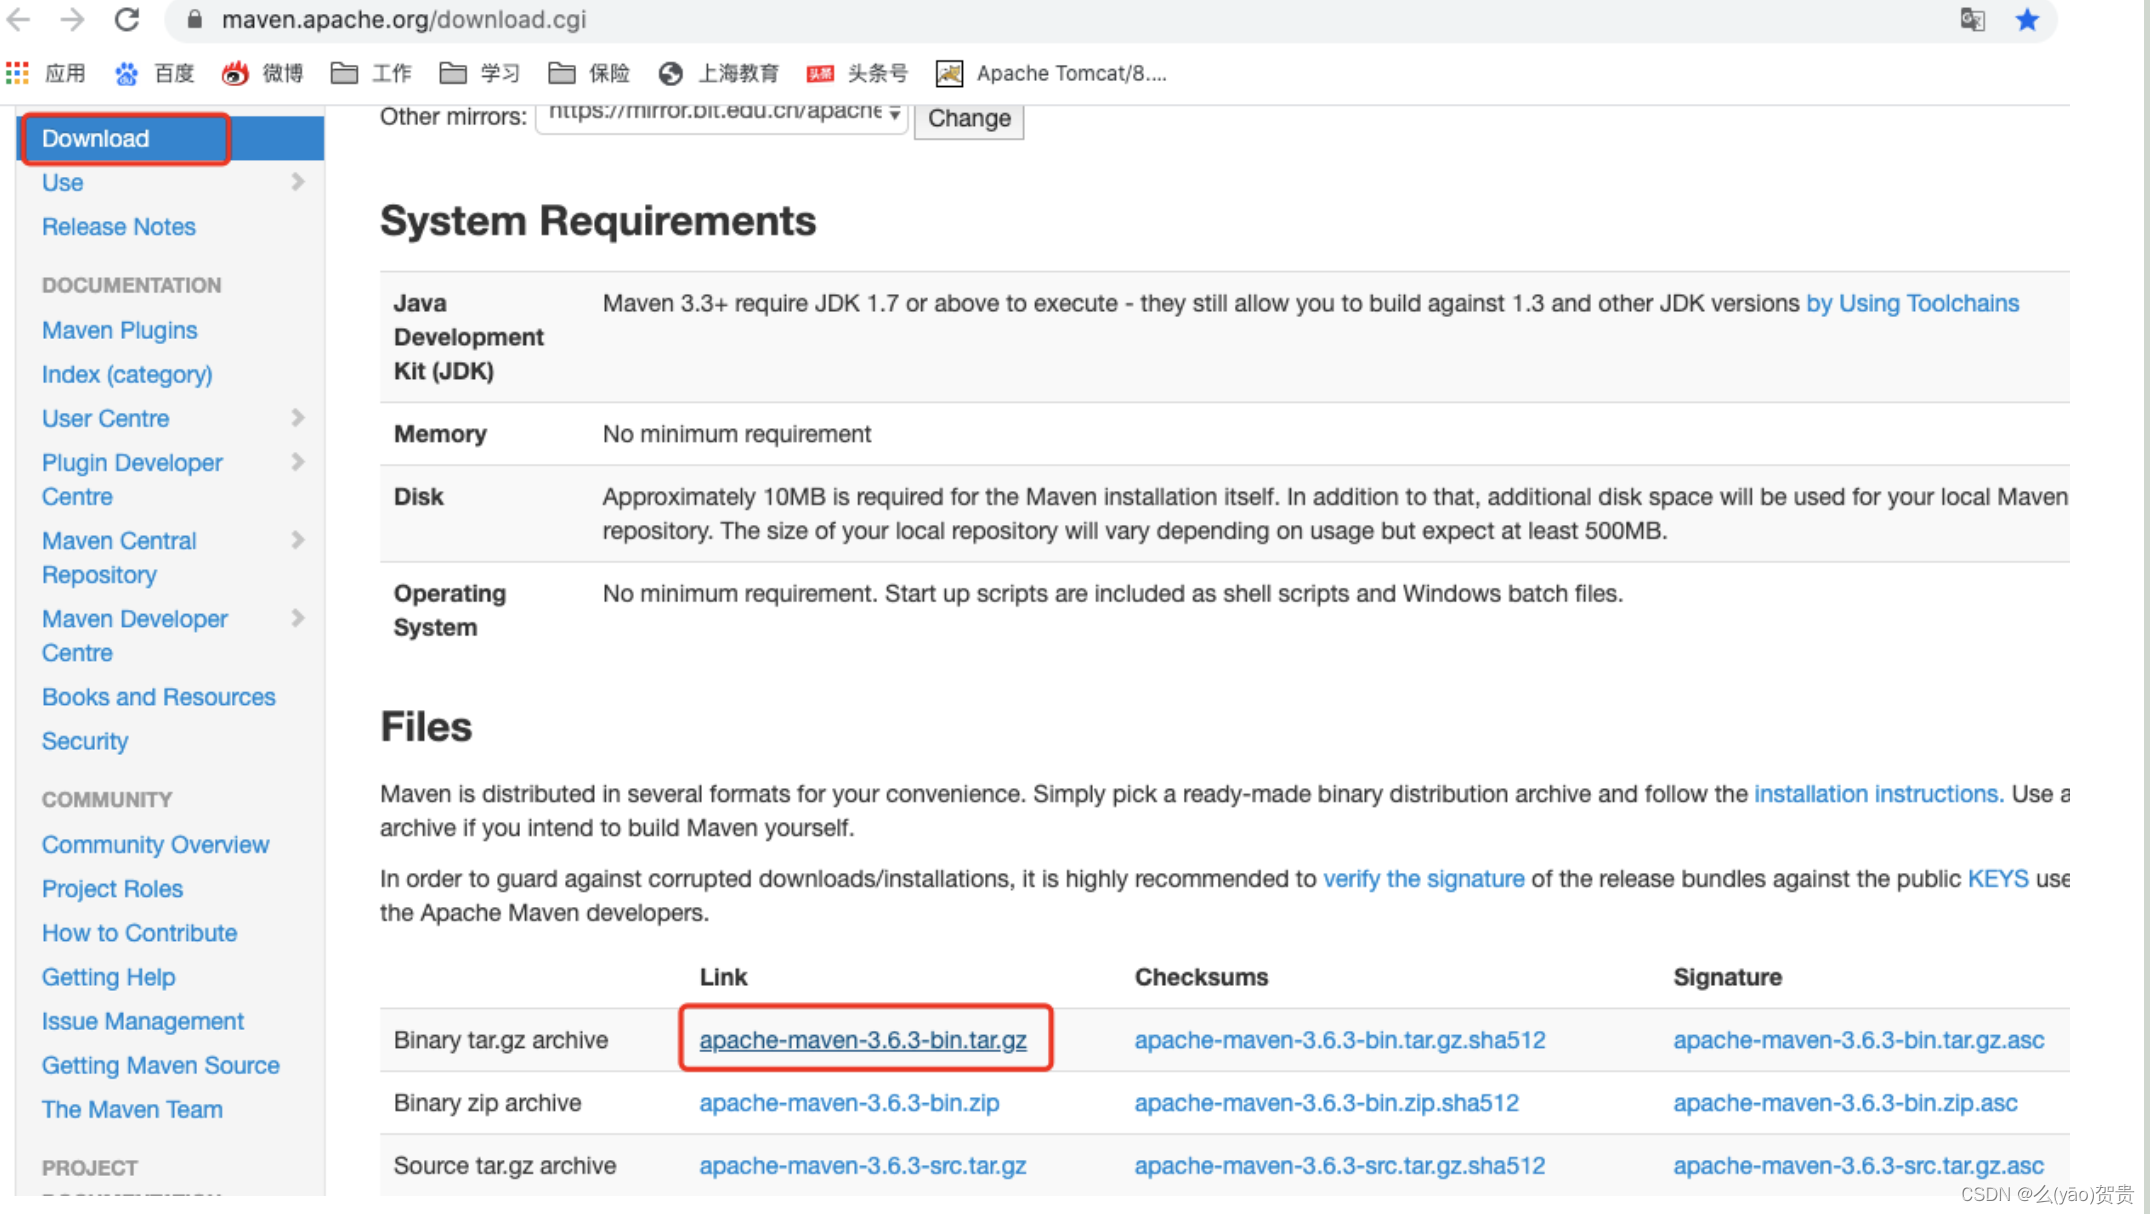Open apache-maven-3.6.3-bin.tar.gz.sha512 checksum
2150x1214 pixels.
tap(1340, 1040)
